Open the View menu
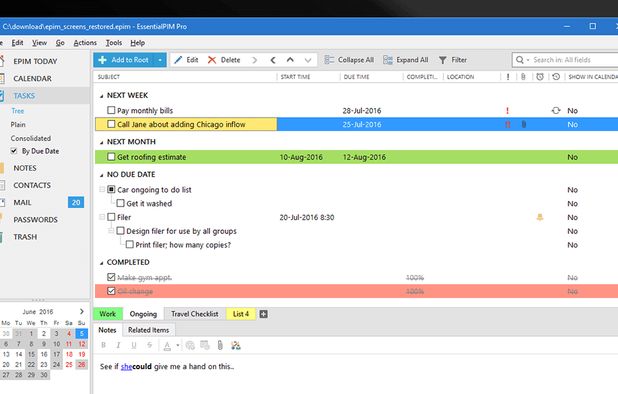 39,43
